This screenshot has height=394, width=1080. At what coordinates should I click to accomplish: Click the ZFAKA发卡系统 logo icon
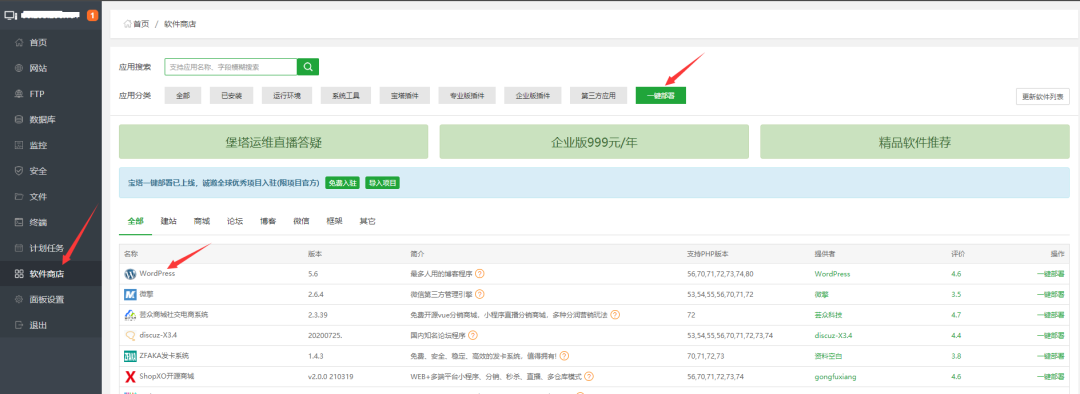tap(129, 356)
